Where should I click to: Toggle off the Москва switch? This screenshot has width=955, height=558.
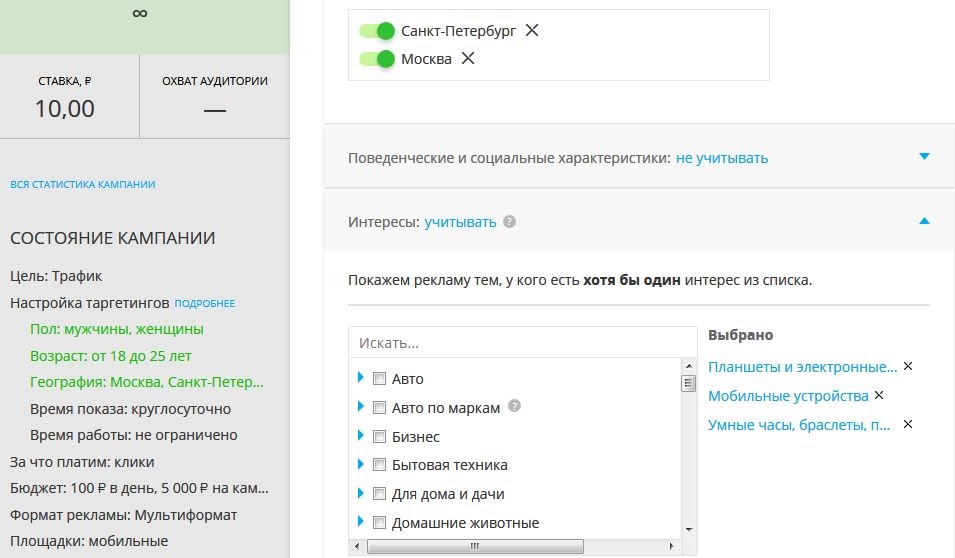point(377,59)
